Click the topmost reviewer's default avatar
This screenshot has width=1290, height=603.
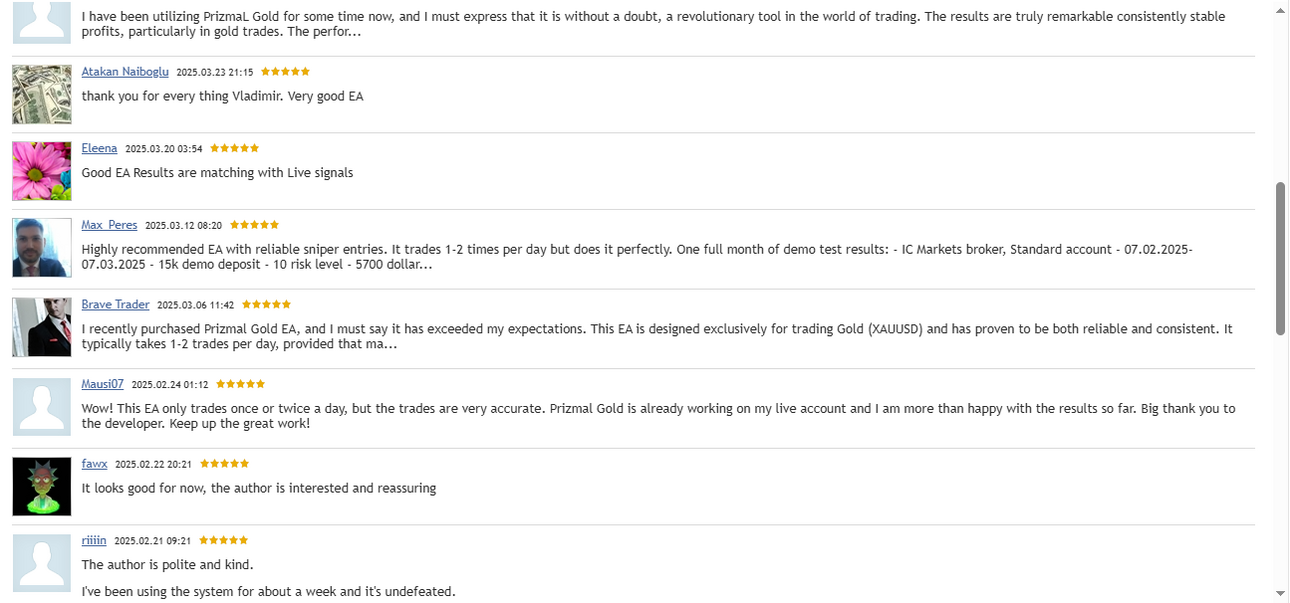coord(42,21)
